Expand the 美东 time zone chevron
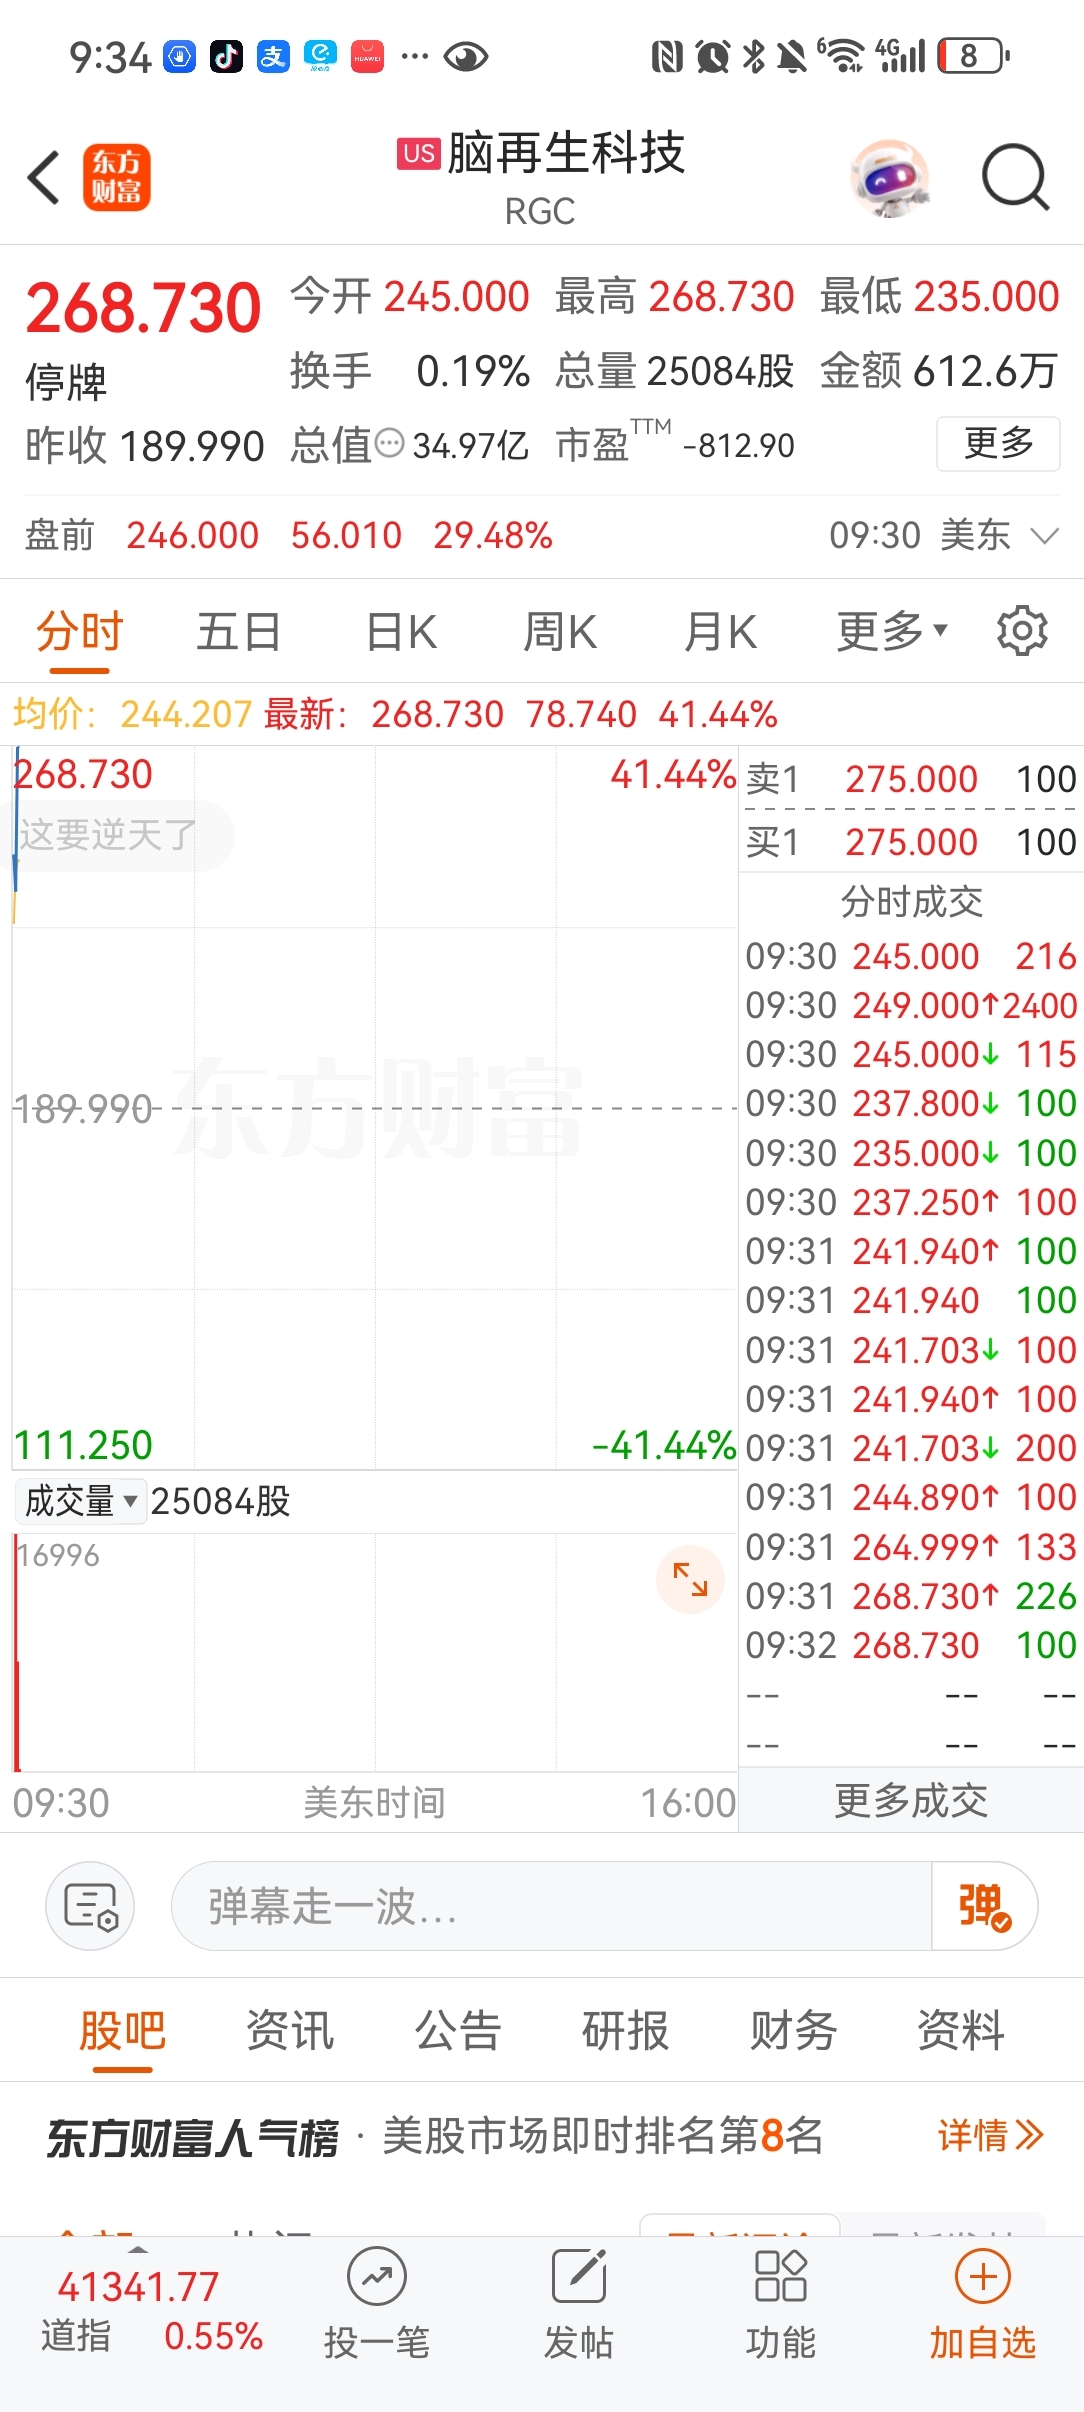The width and height of the screenshot is (1084, 2412). pyautogui.click(x=1044, y=536)
